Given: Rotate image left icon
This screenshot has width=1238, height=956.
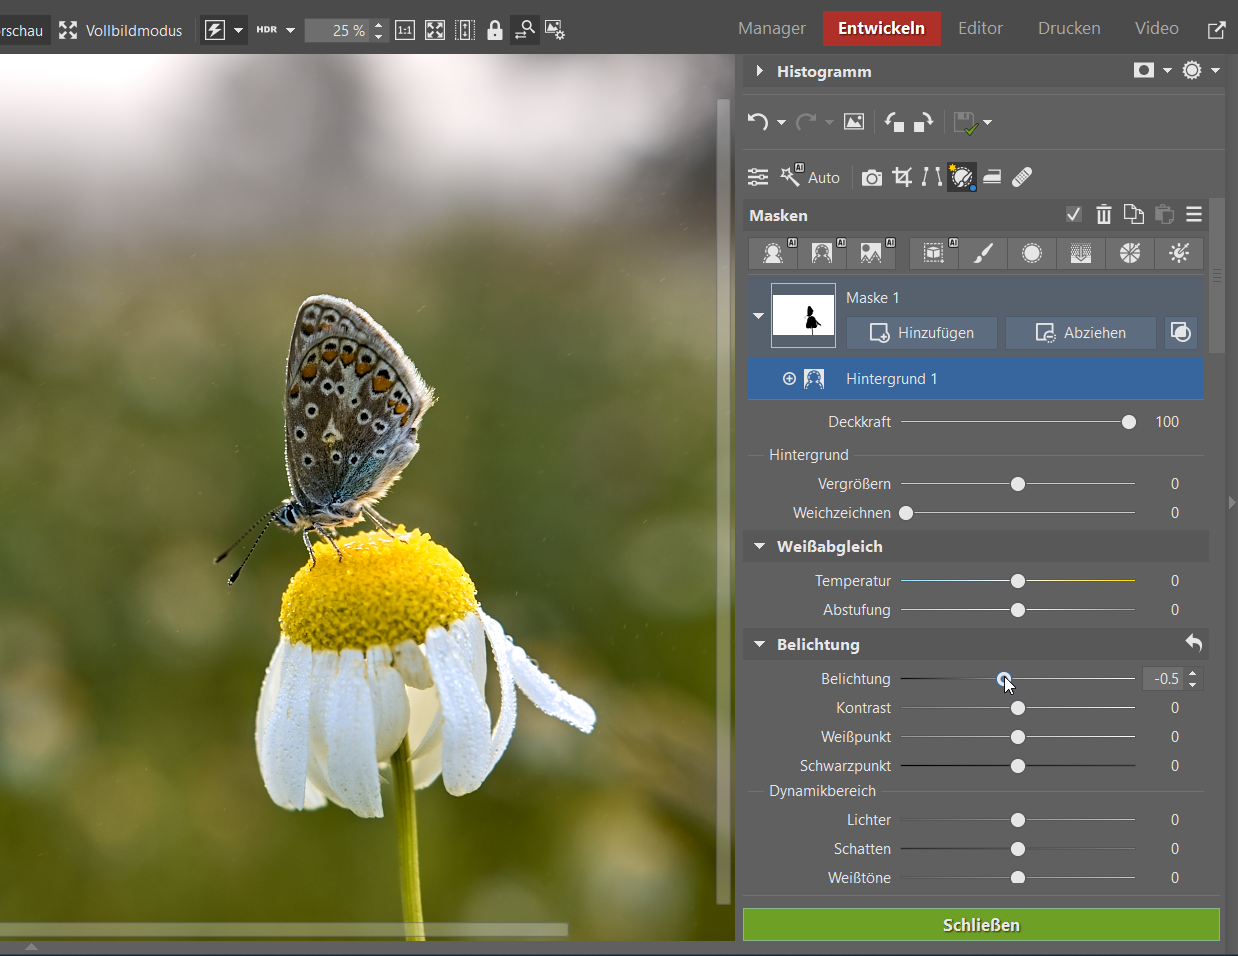Looking at the screenshot, I should click(x=894, y=122).
